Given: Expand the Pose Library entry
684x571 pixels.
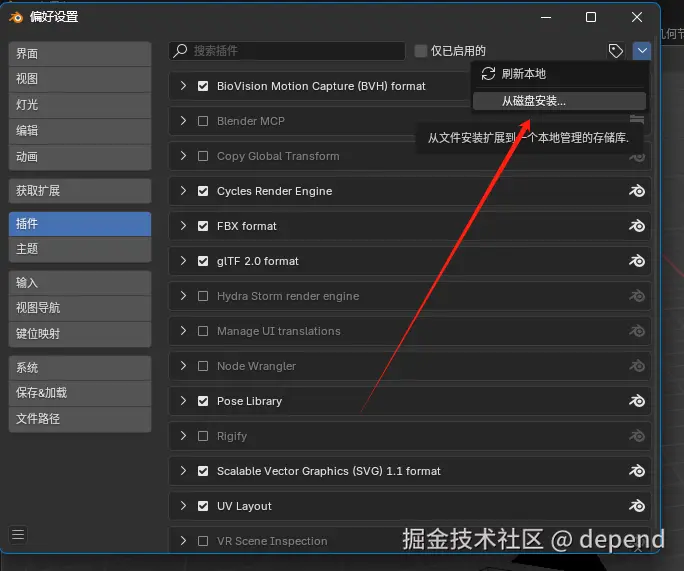Looking at the screenshot, I should (x=183, y=401).
